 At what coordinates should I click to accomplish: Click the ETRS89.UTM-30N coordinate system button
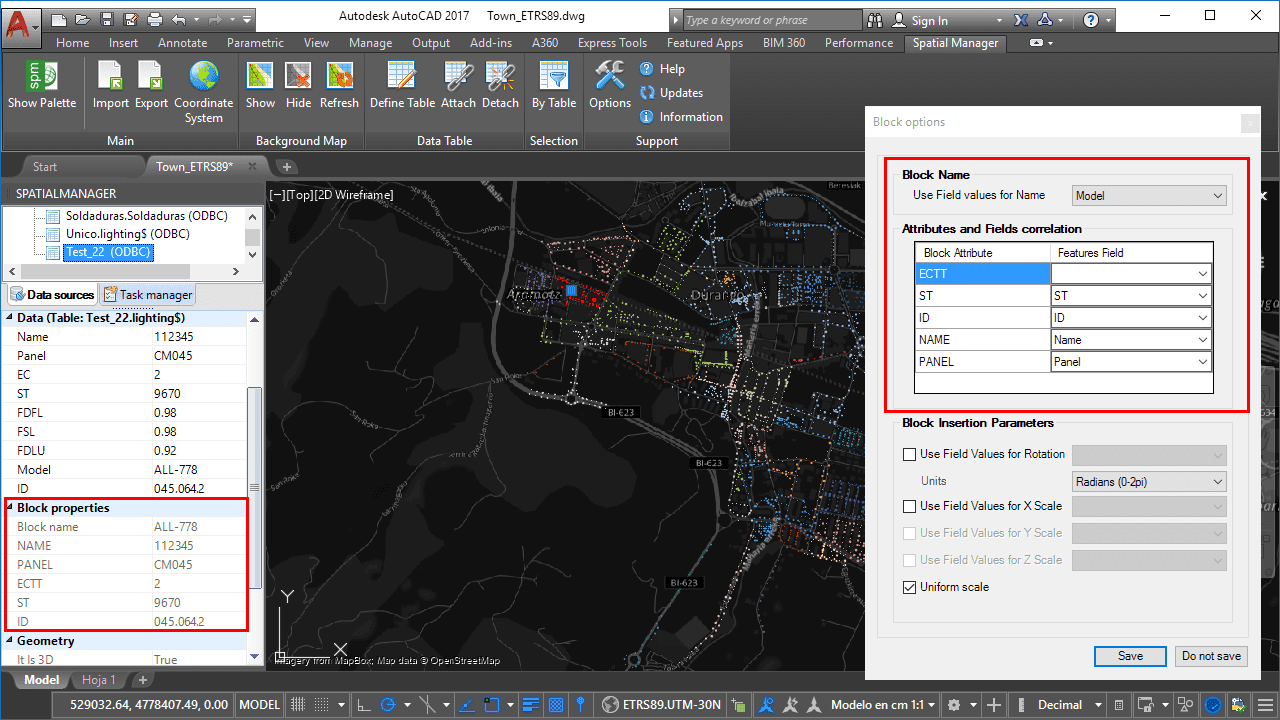click(x=663, y=705)
